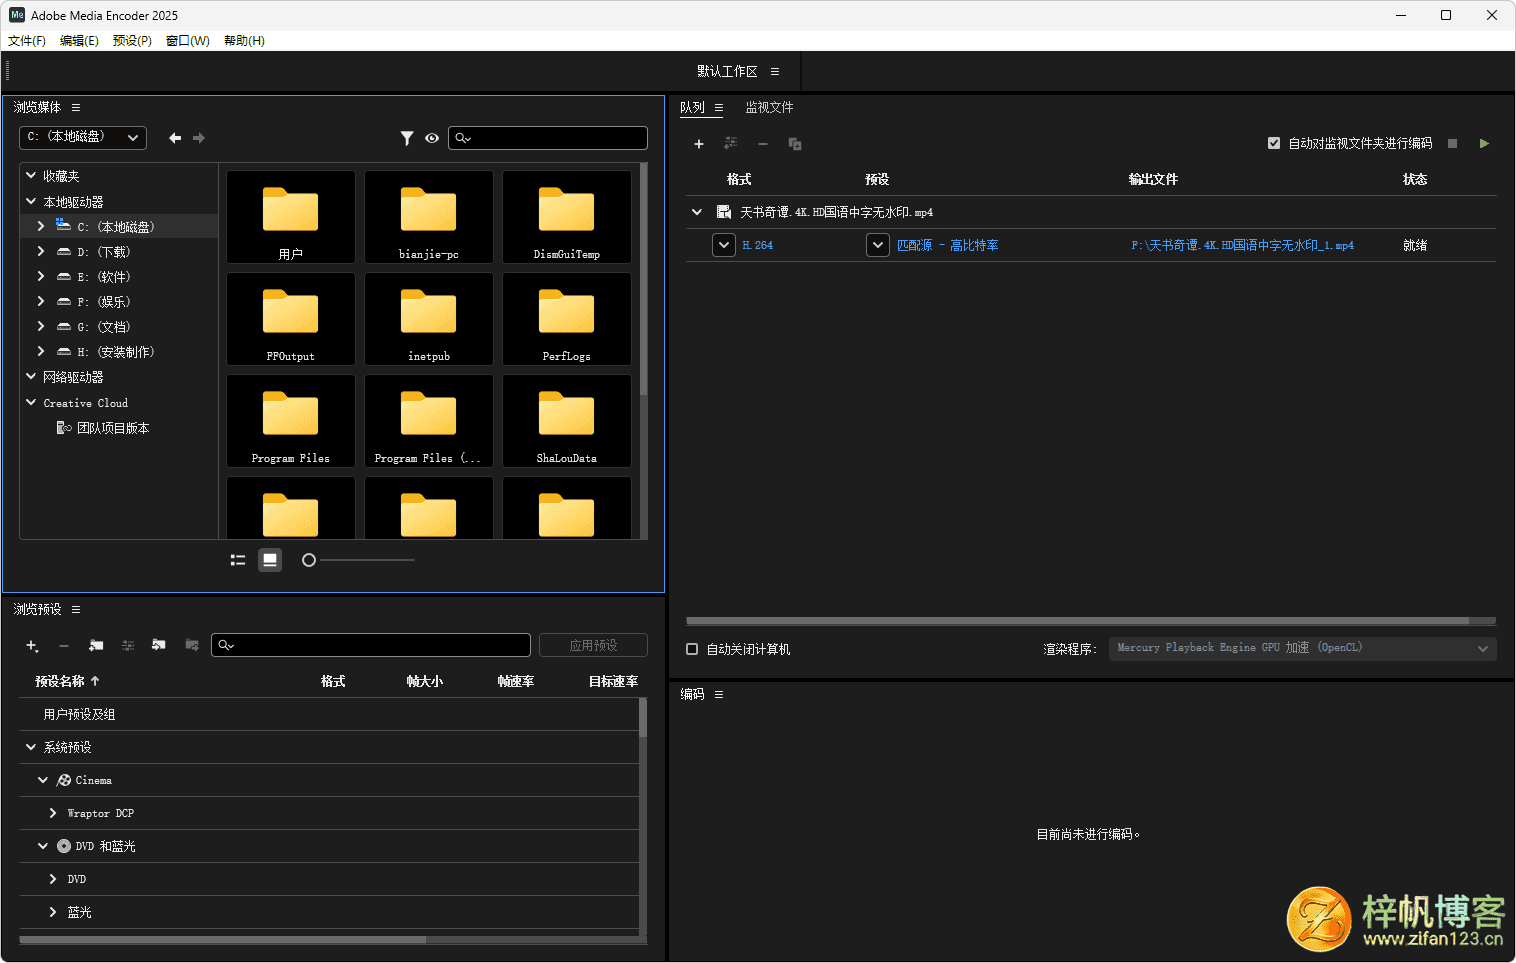Click the output file path link
This screenshot has height=963, width=1516.
pyautogui.click(x=1242, y=245)
